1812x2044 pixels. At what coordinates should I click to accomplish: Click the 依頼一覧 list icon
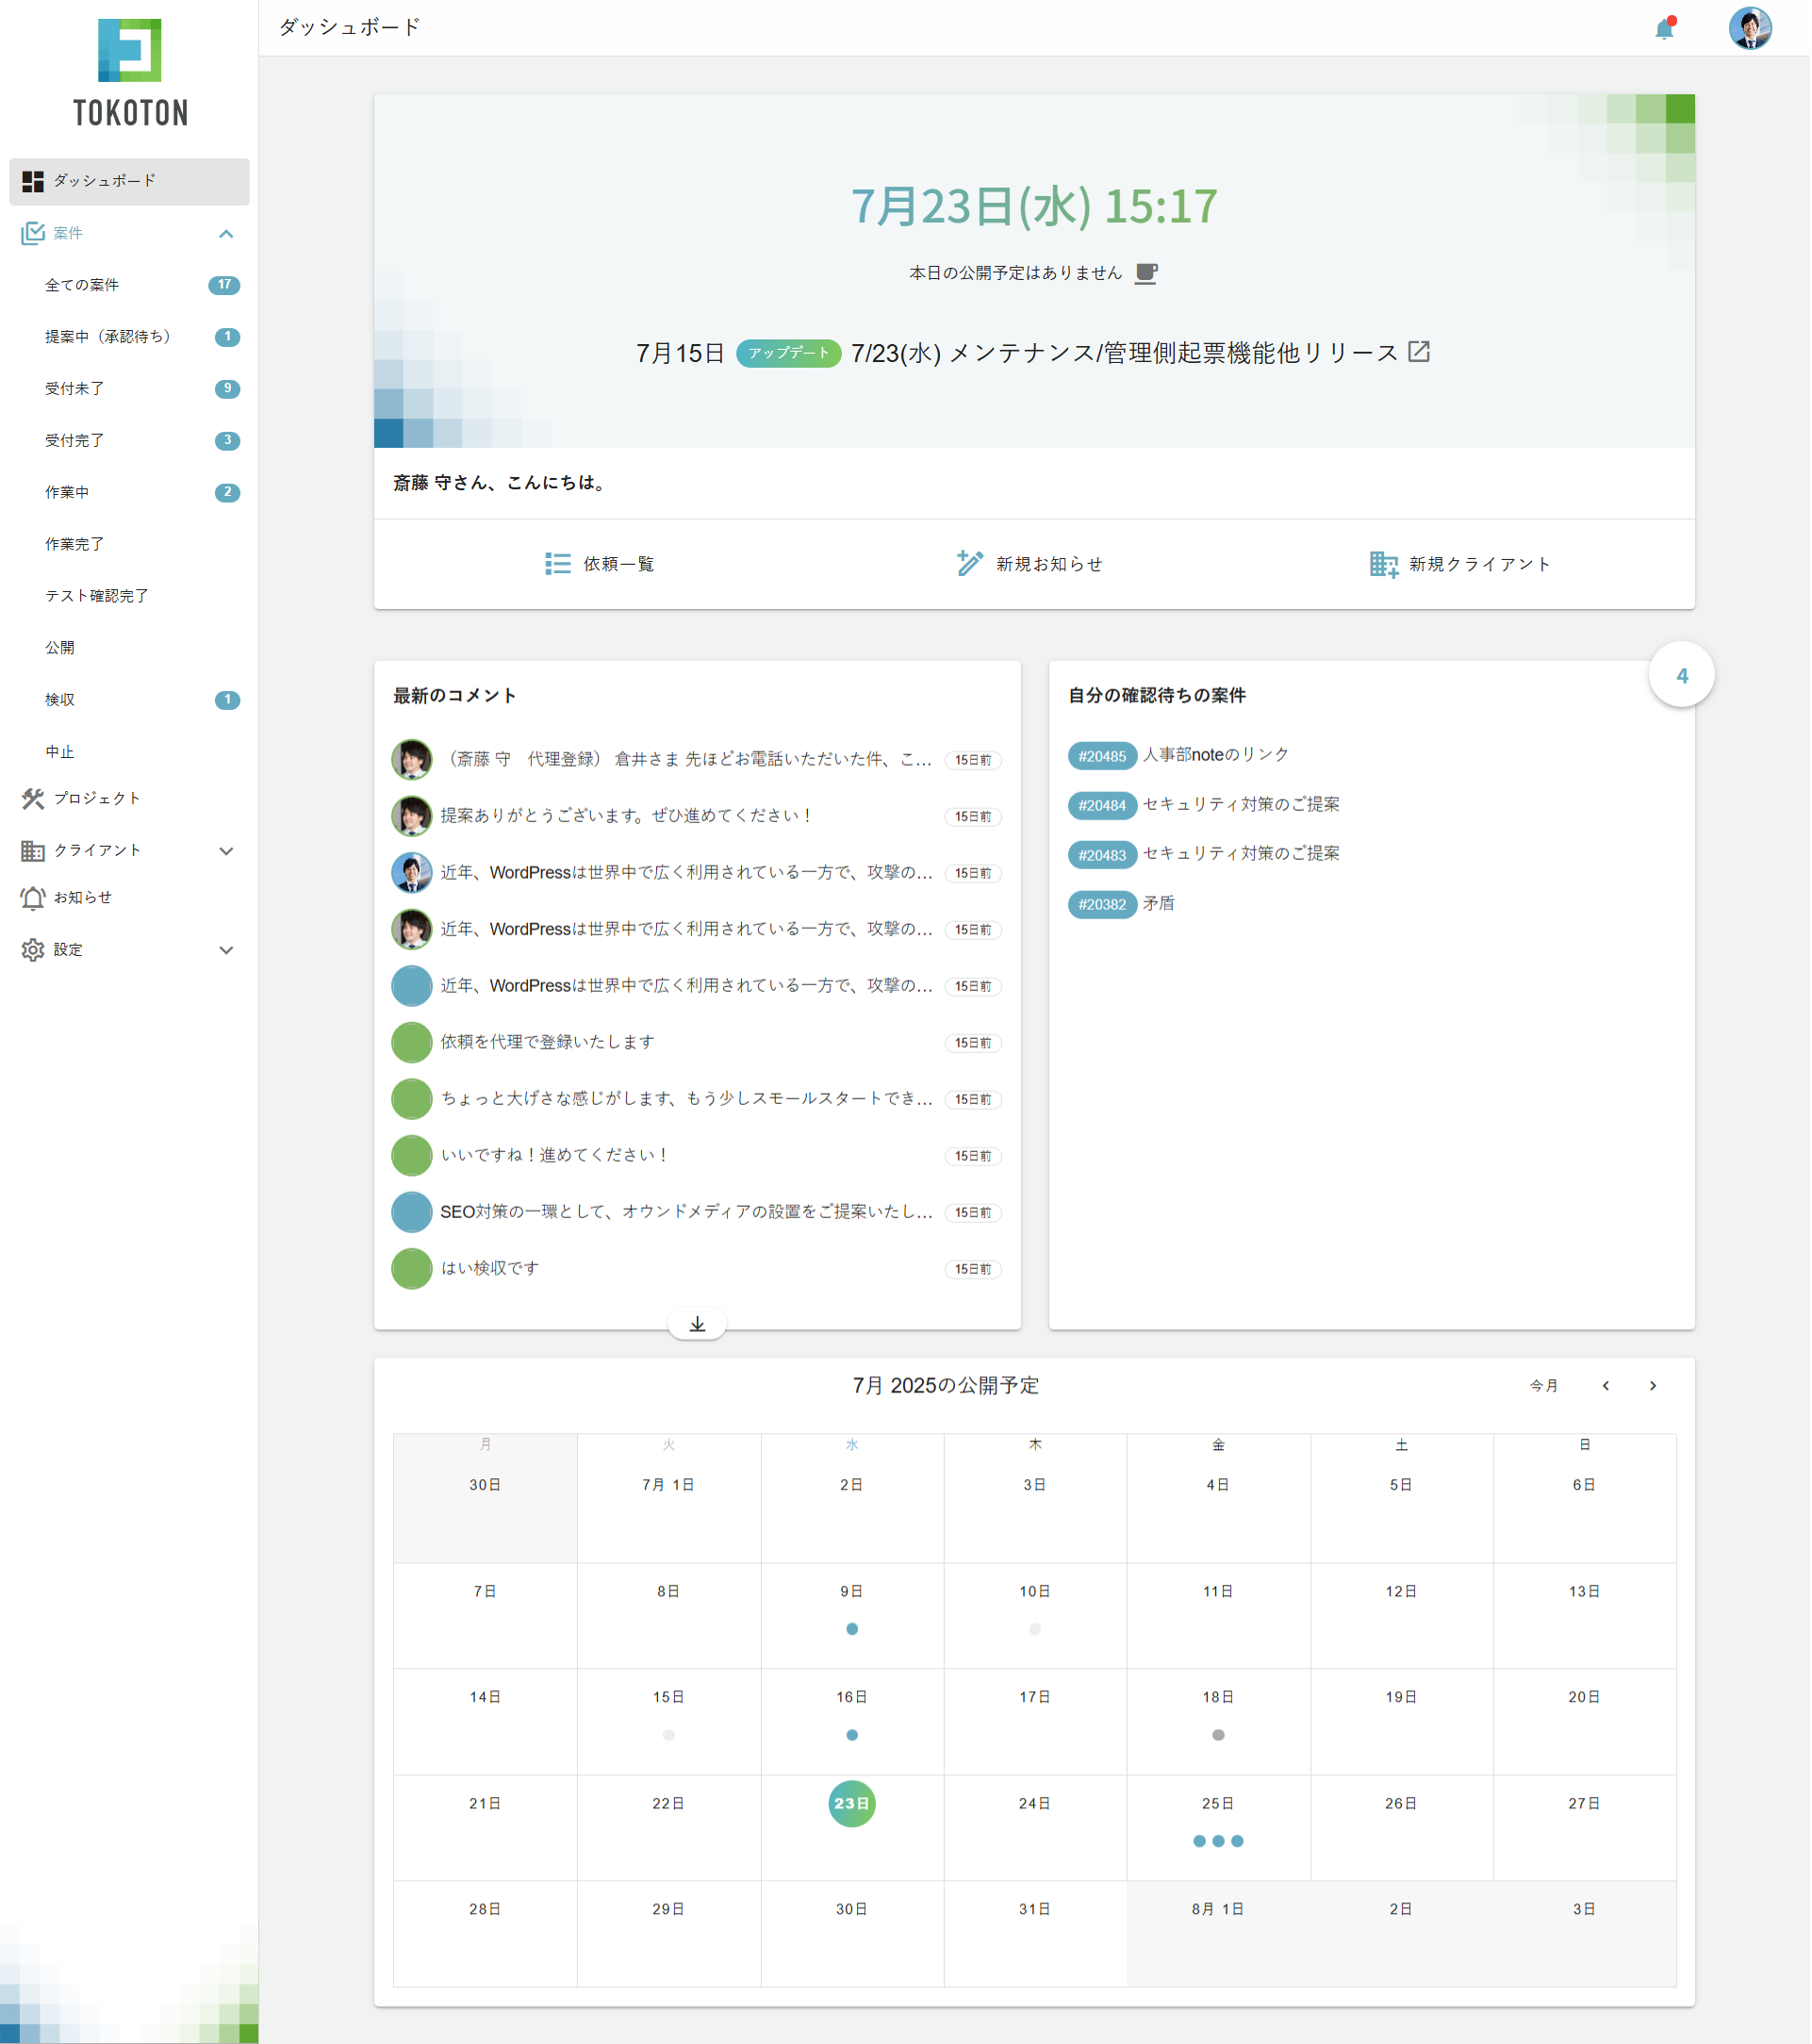pyautogui.click(x=558, y=564)
